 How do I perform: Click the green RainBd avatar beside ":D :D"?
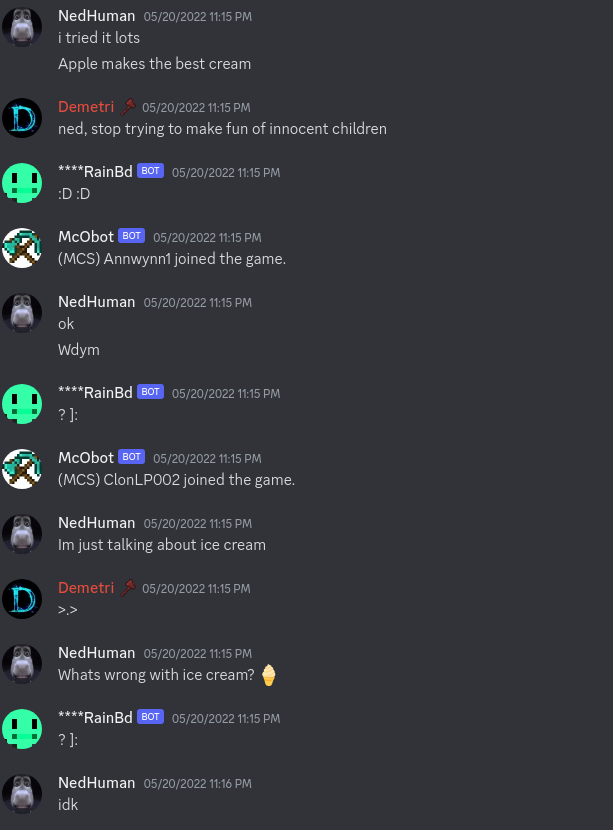[22, 183]
